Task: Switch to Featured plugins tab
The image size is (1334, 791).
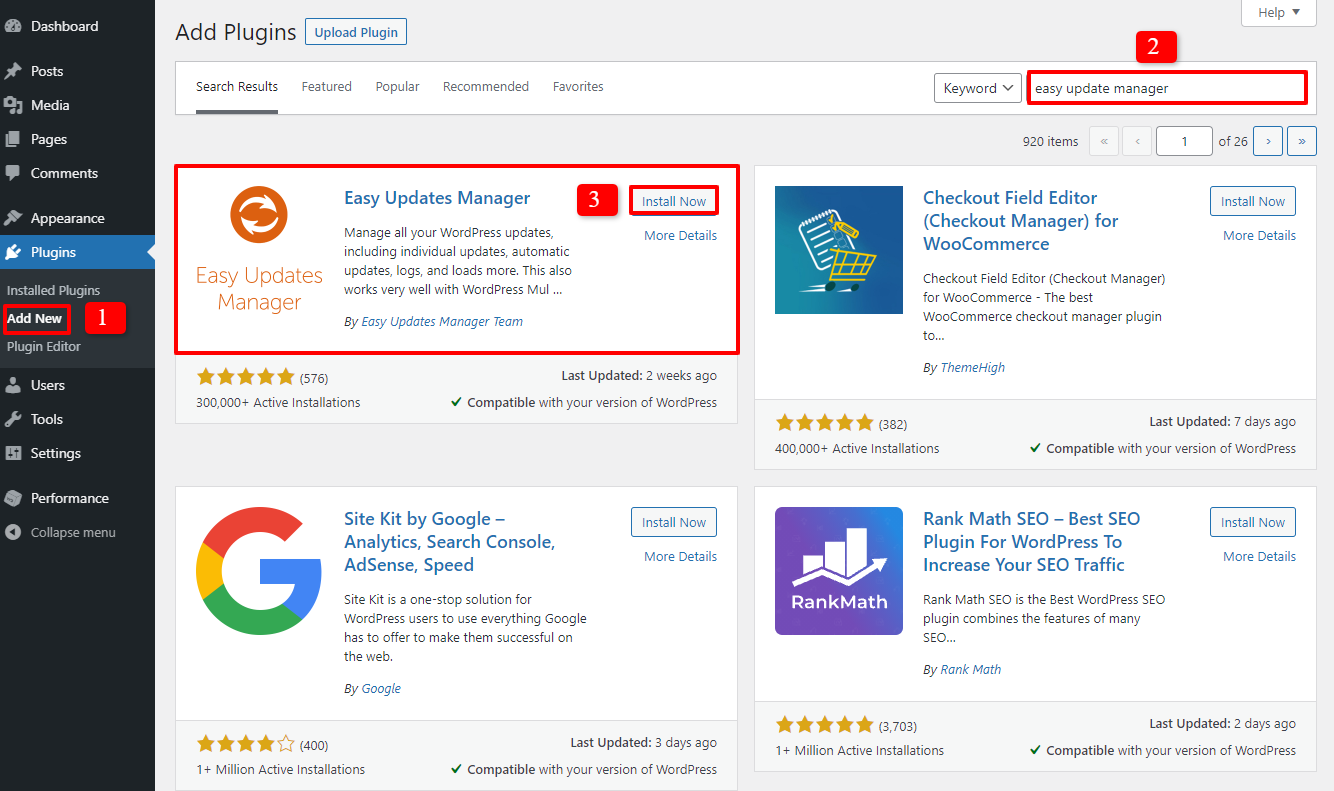Action: click(x=326, y=87)
